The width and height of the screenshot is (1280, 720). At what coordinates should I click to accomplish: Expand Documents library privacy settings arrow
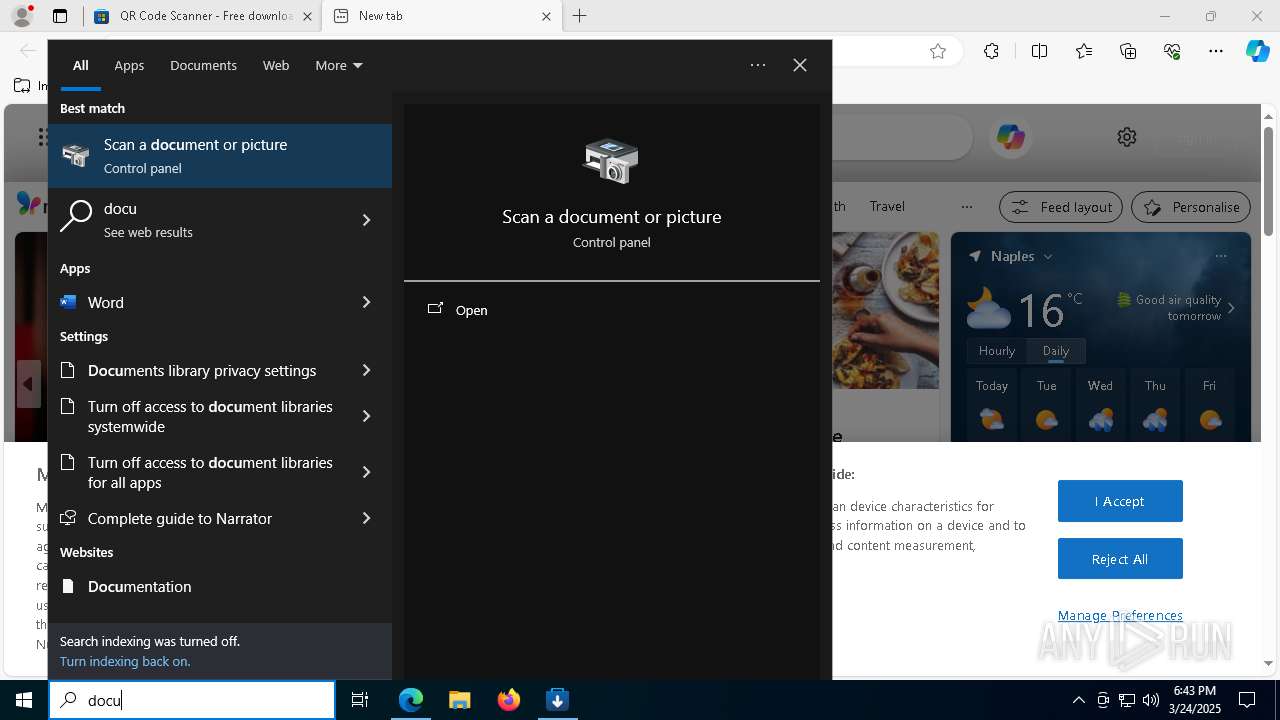pos(366,370)
